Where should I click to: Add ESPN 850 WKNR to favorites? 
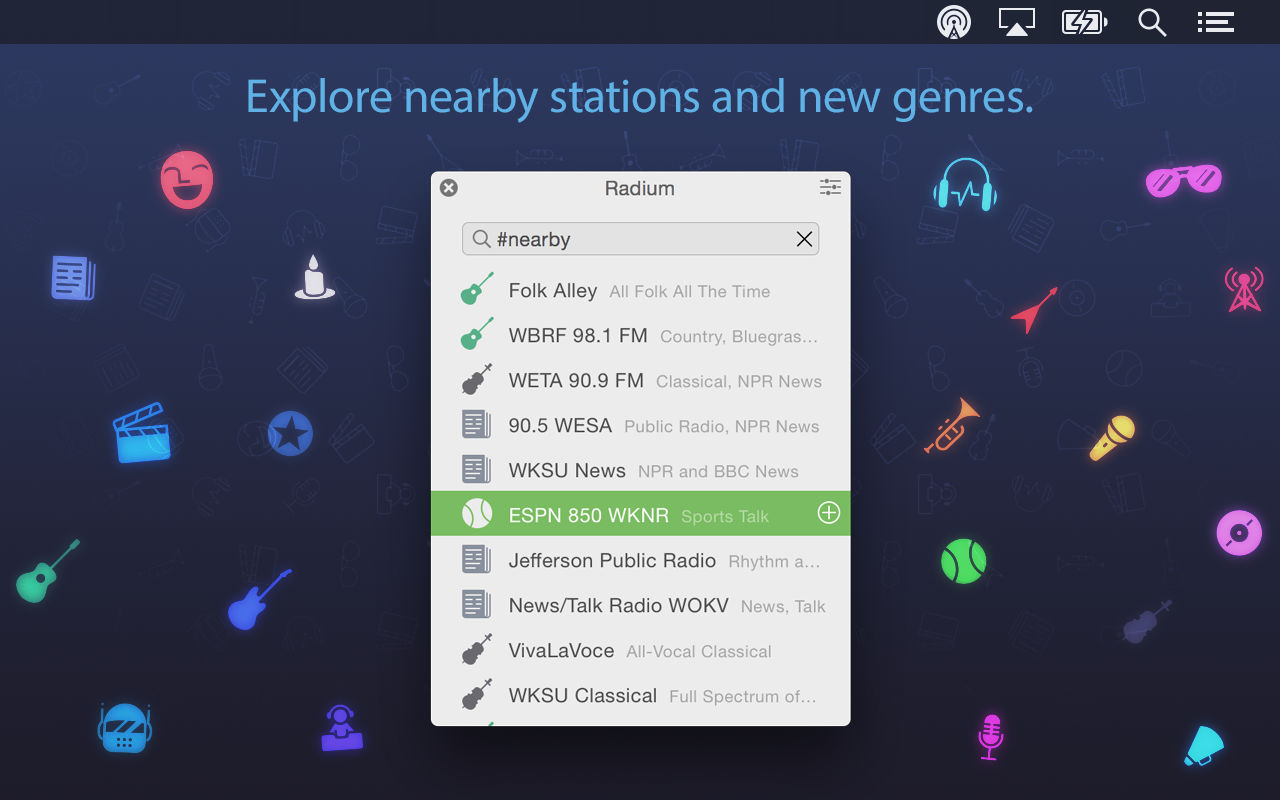[x=829, y=513]
